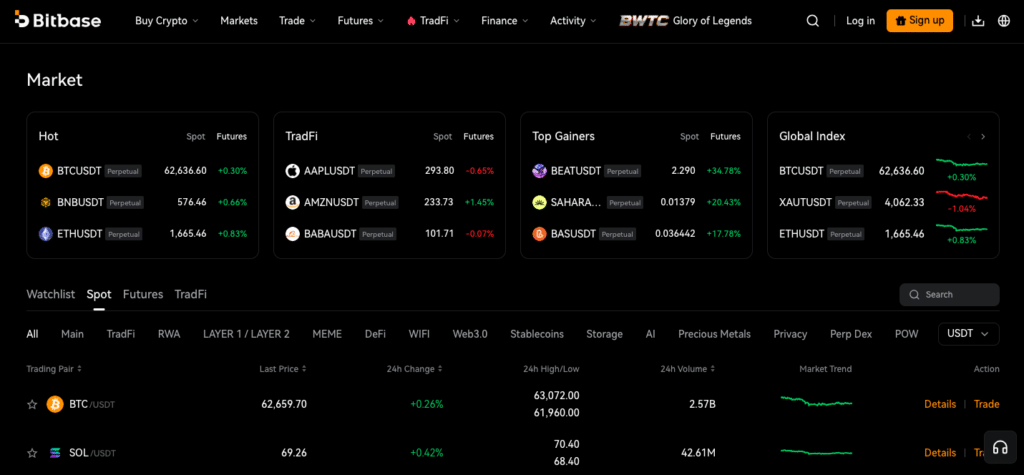Image resolution: width=1024 pixels, height=475 pixels.
Task: Sort table by 24h Change
Action: click(x=415, y=369)
